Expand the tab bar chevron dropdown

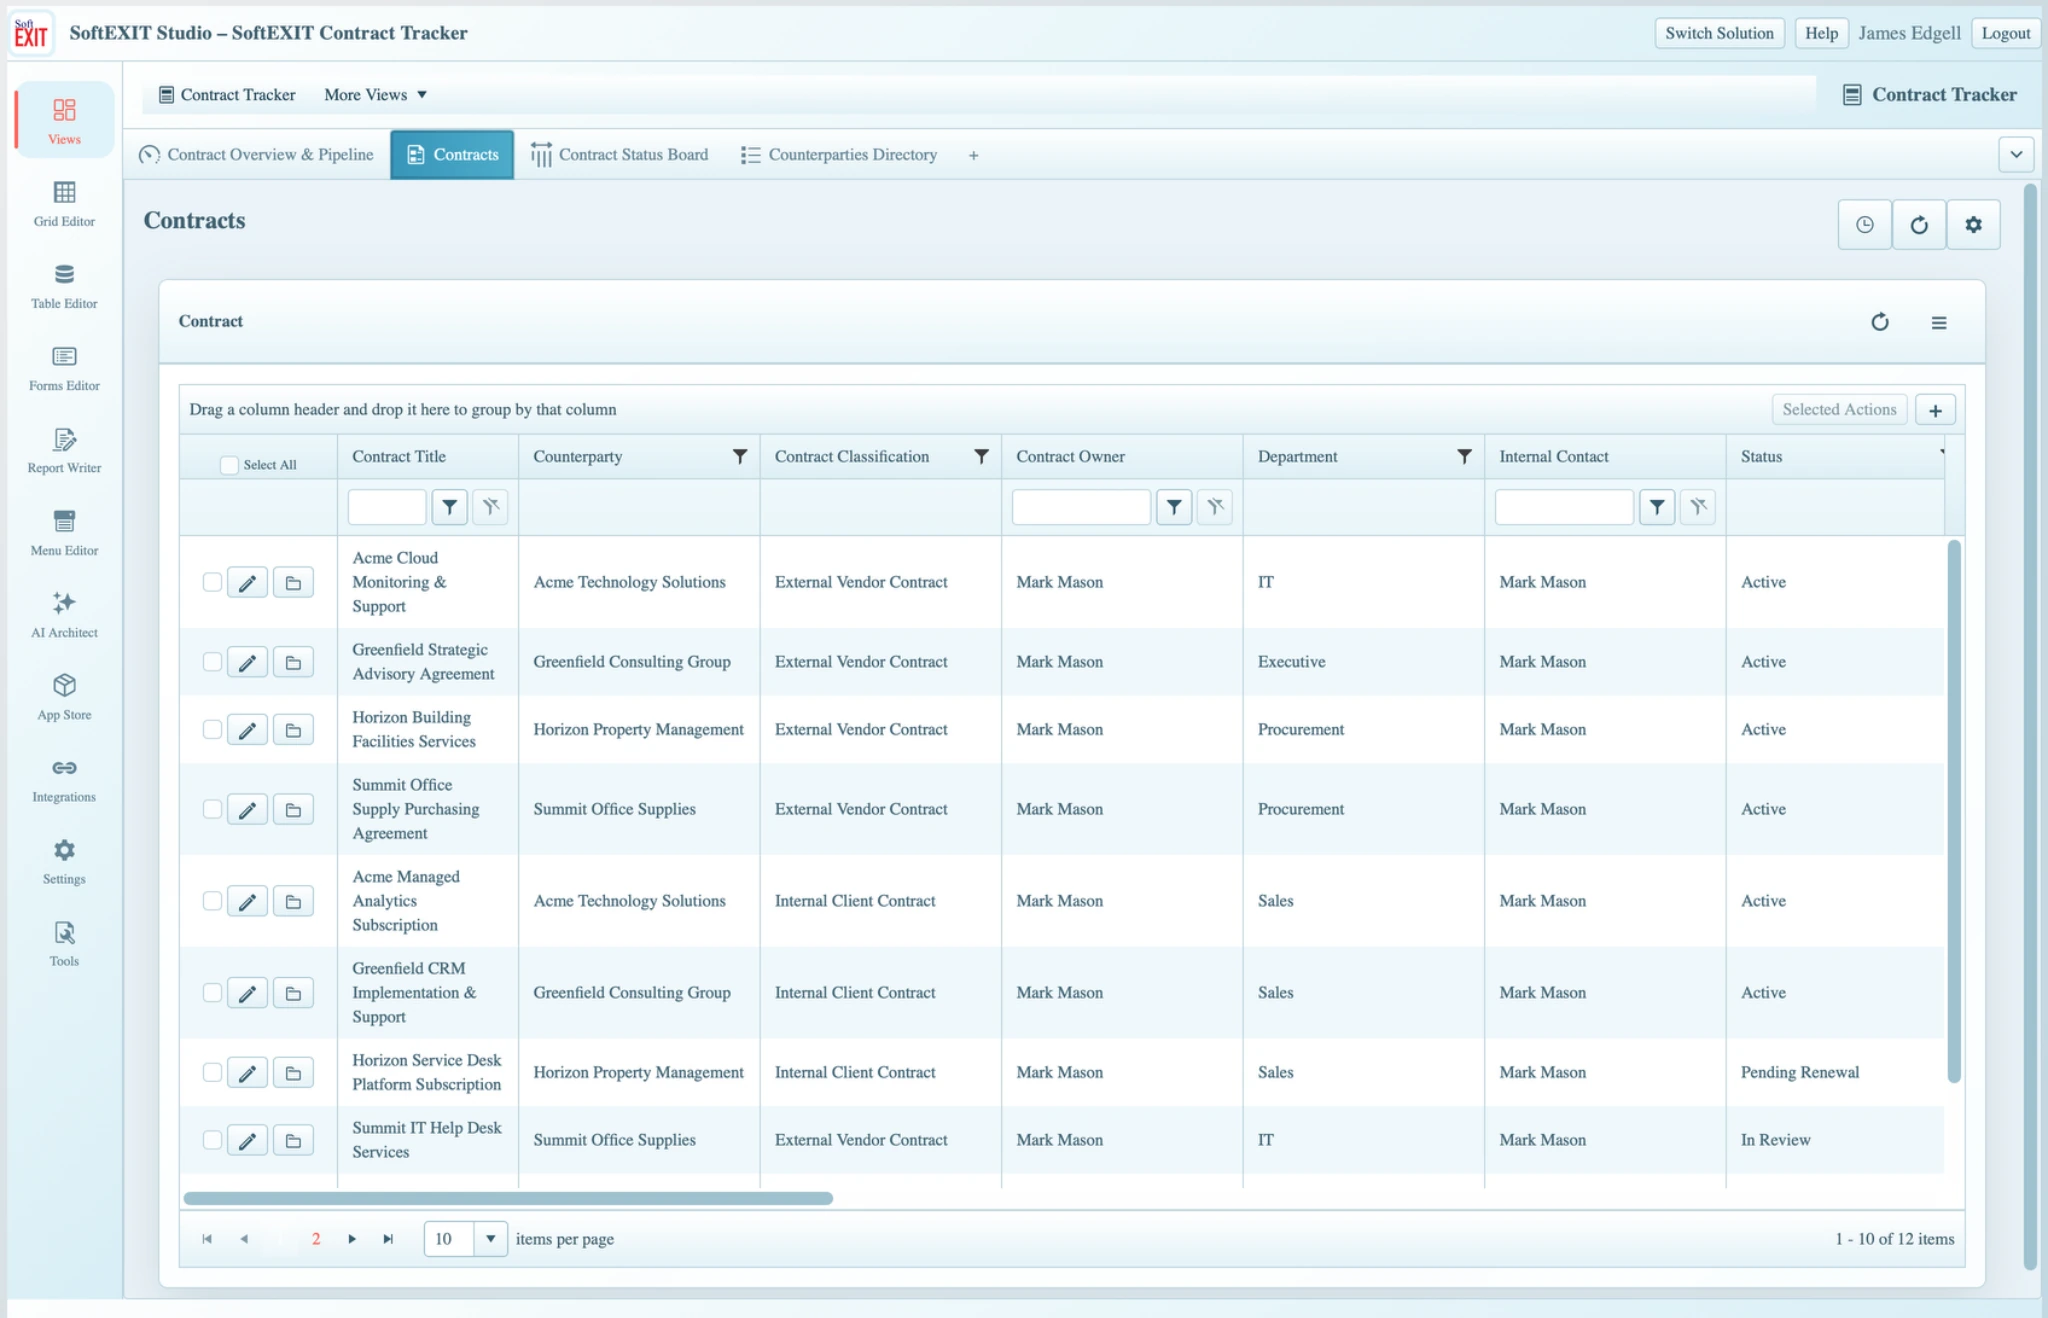coord(2016,155)
